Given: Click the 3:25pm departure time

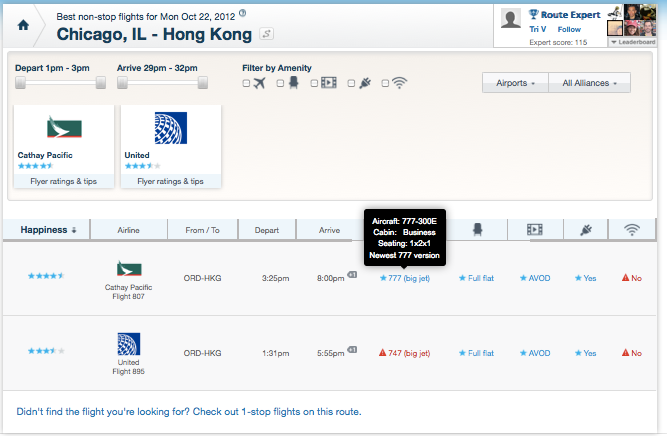Looking at the screenshot, I should point(275,278).
